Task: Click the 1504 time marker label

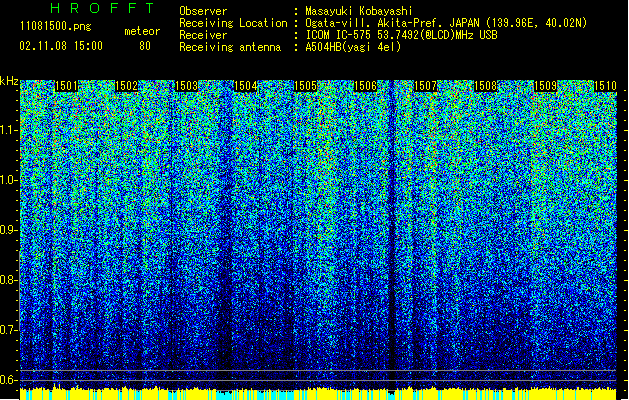Action: pos(246,86)
